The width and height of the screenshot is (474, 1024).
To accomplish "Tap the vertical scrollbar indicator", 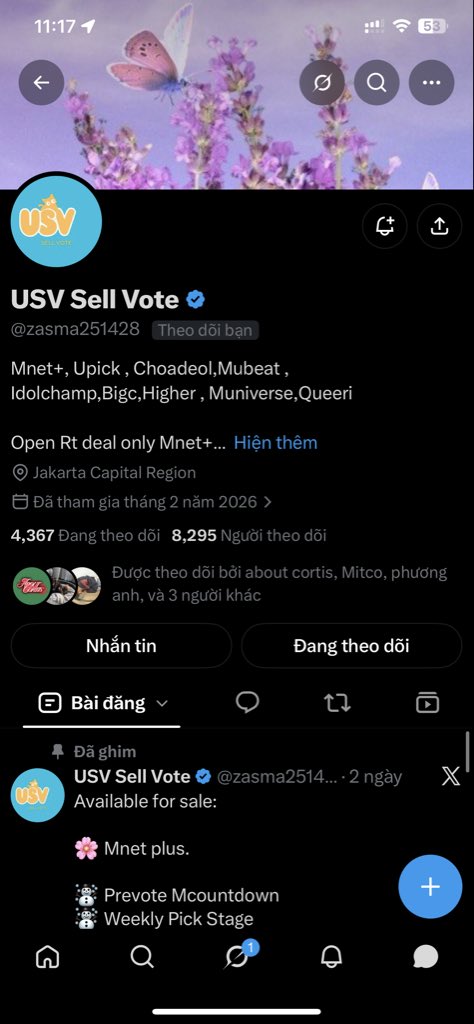I will click(467, 752).
